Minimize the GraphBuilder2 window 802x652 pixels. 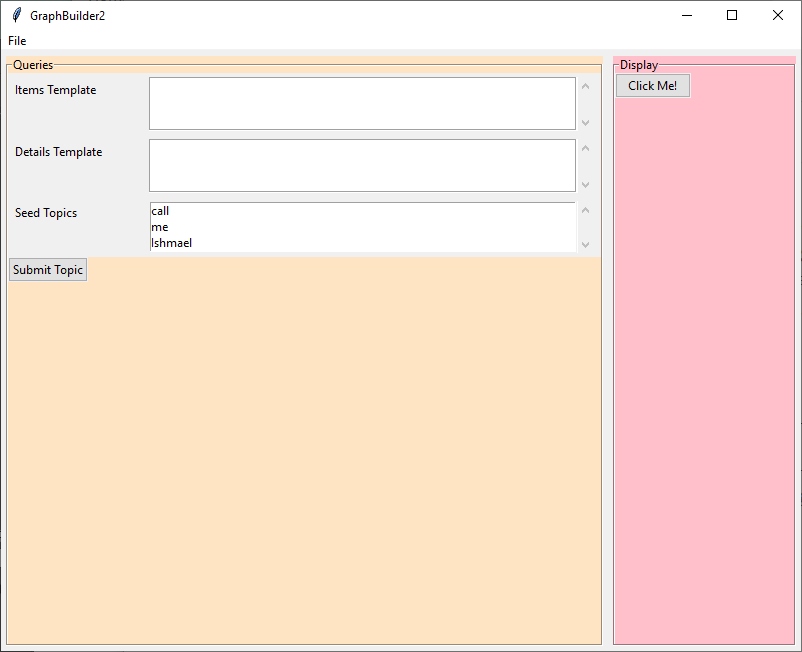point(687,15)
